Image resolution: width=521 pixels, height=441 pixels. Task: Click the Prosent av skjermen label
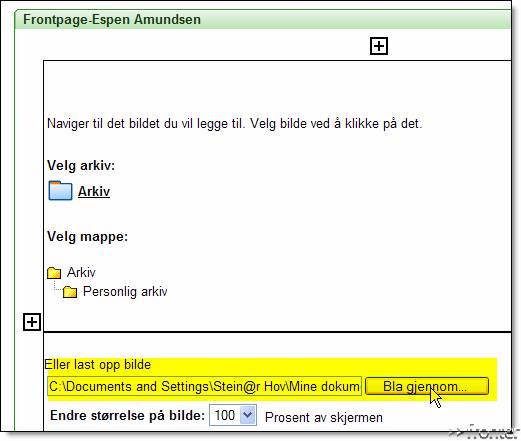(x=324, y=417)
